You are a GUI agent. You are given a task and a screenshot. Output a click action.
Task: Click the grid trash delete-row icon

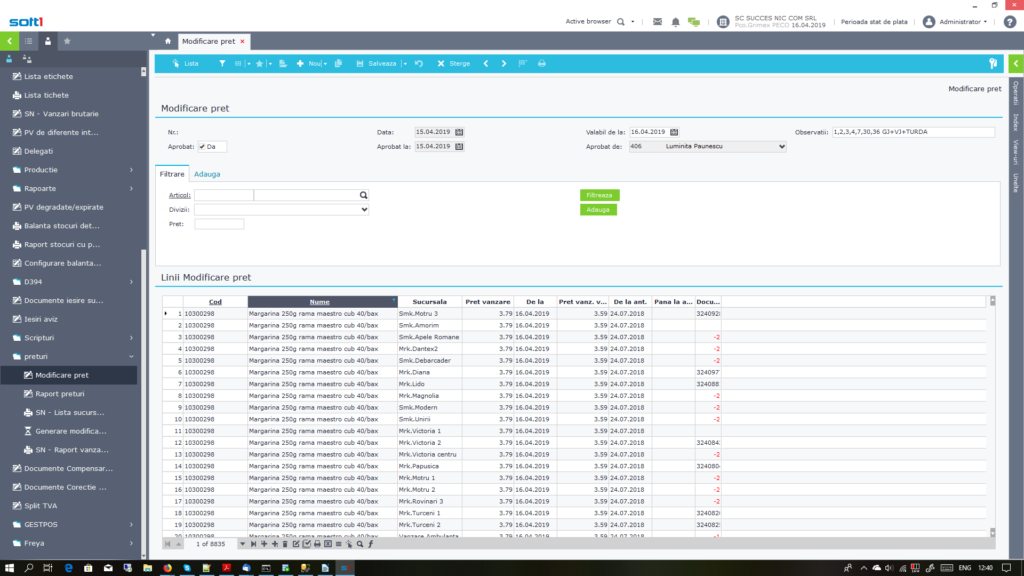[285, 543]
